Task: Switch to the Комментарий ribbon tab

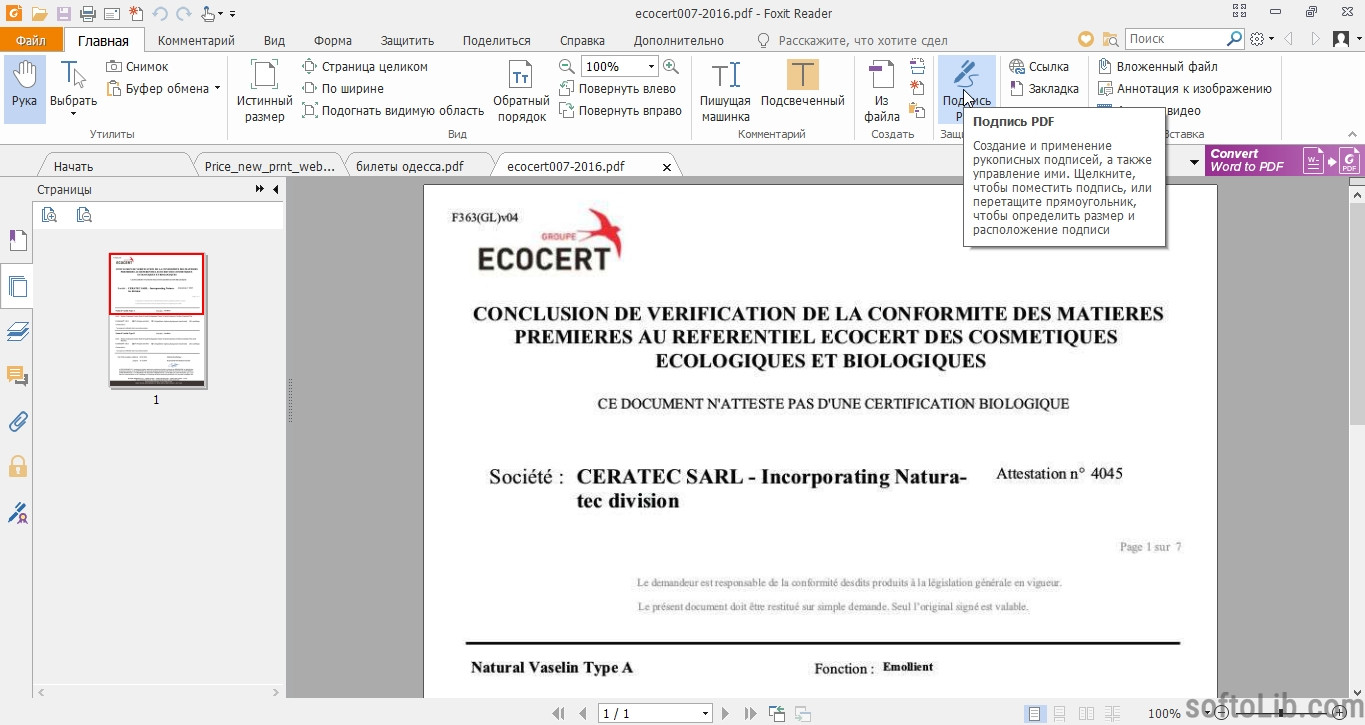Action: (x=196, y=40)
